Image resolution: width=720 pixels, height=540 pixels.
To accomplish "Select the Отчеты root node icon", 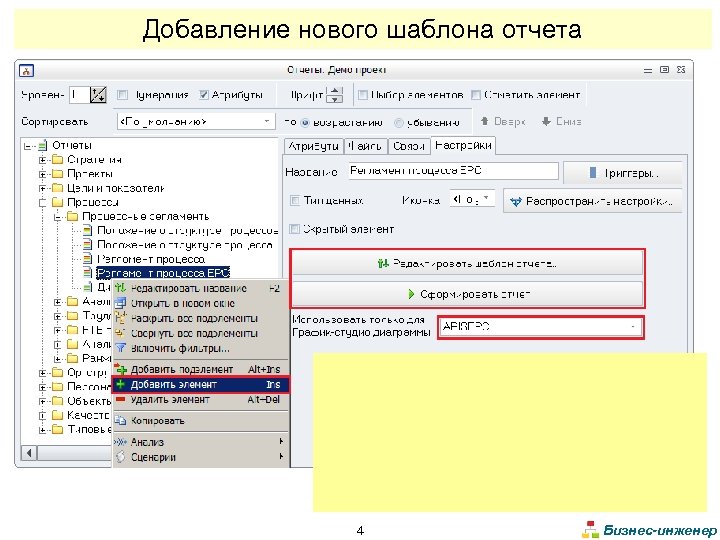I will click(x=43, y=146).
